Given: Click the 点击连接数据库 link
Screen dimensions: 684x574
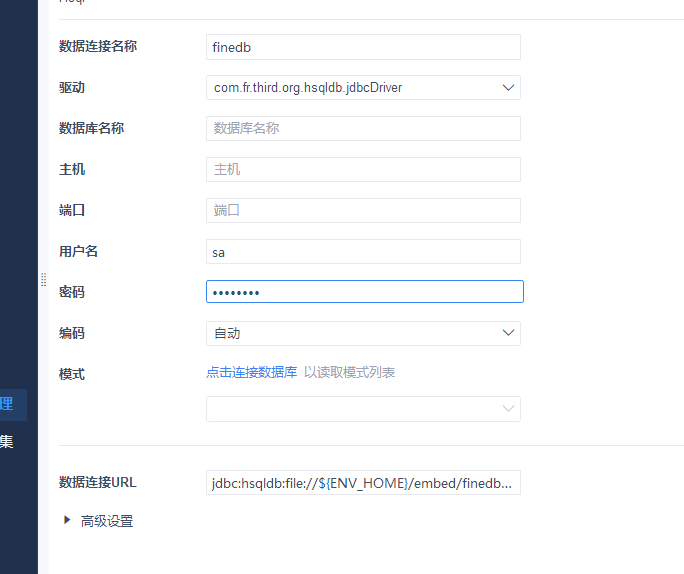Looking at the screenshot, I should tap(252, 372).
